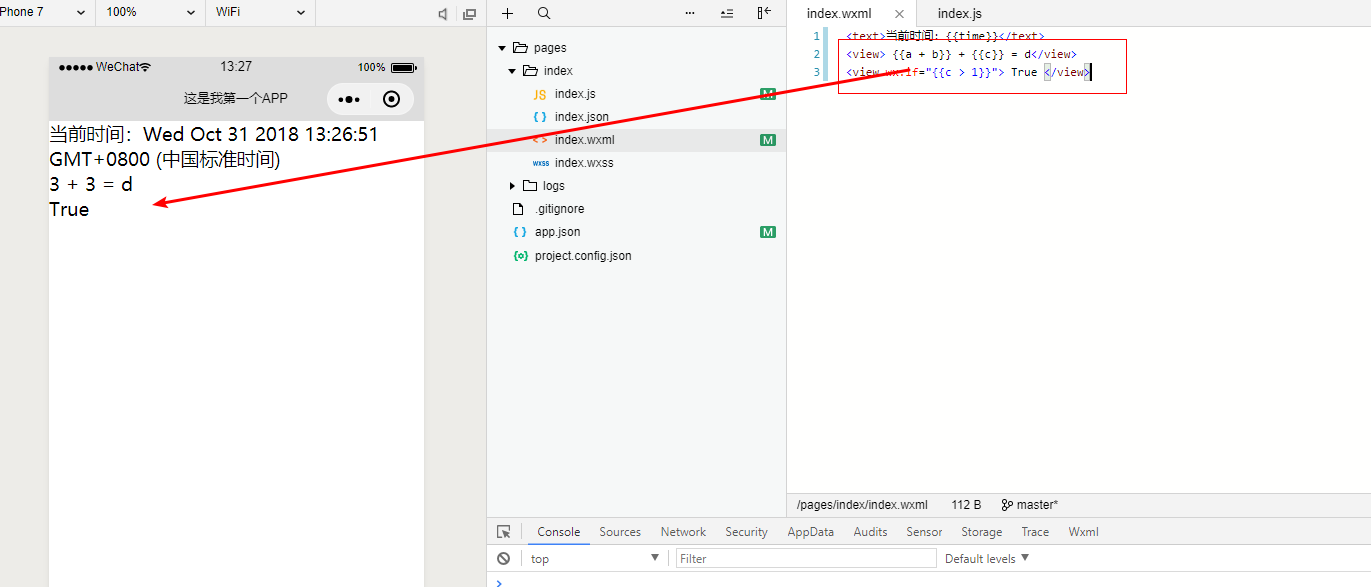Open the Default levels log dropdown
Viewport: 1371px width, 587px height.
coord(987,559)
